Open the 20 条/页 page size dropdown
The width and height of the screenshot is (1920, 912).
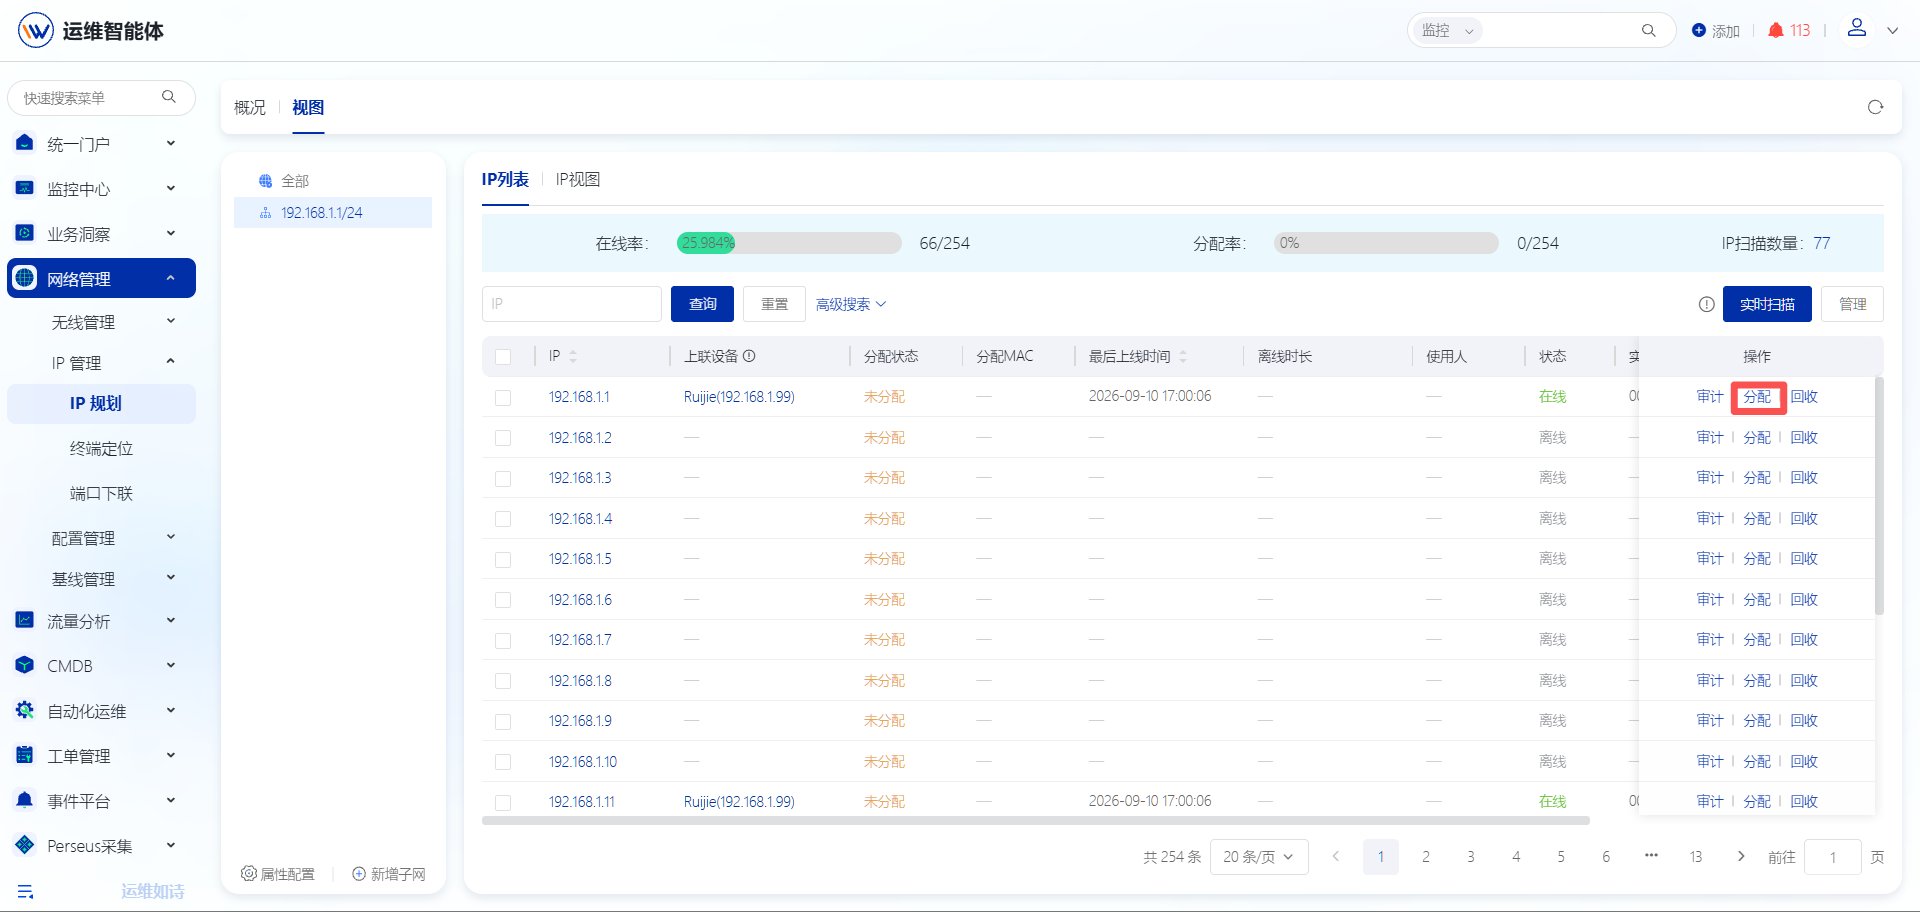(x=1259, y=857)
